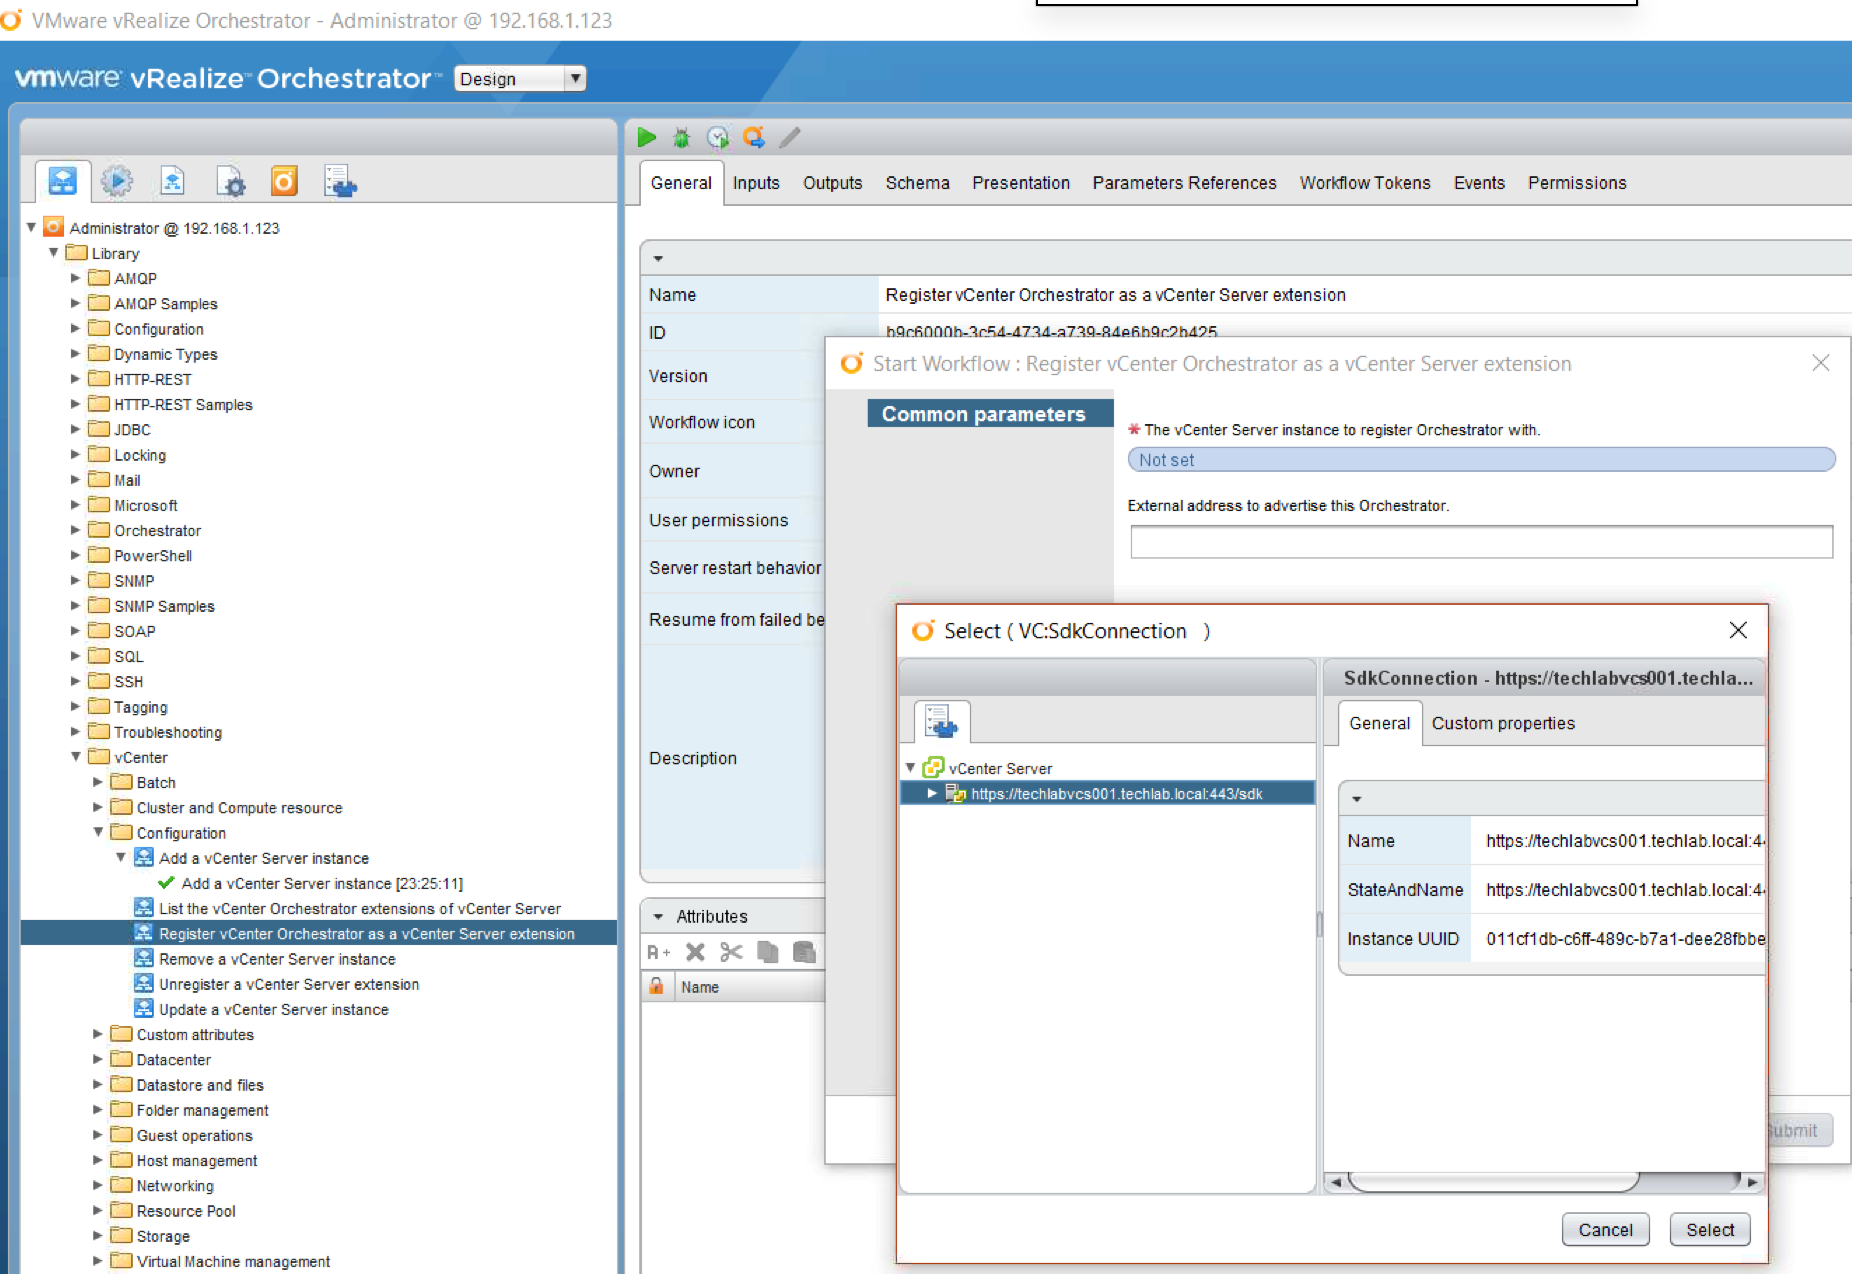The image size is (1852, 1274).
Task: Open the Packages orange icon tab
Action: (x=284, y=181)
